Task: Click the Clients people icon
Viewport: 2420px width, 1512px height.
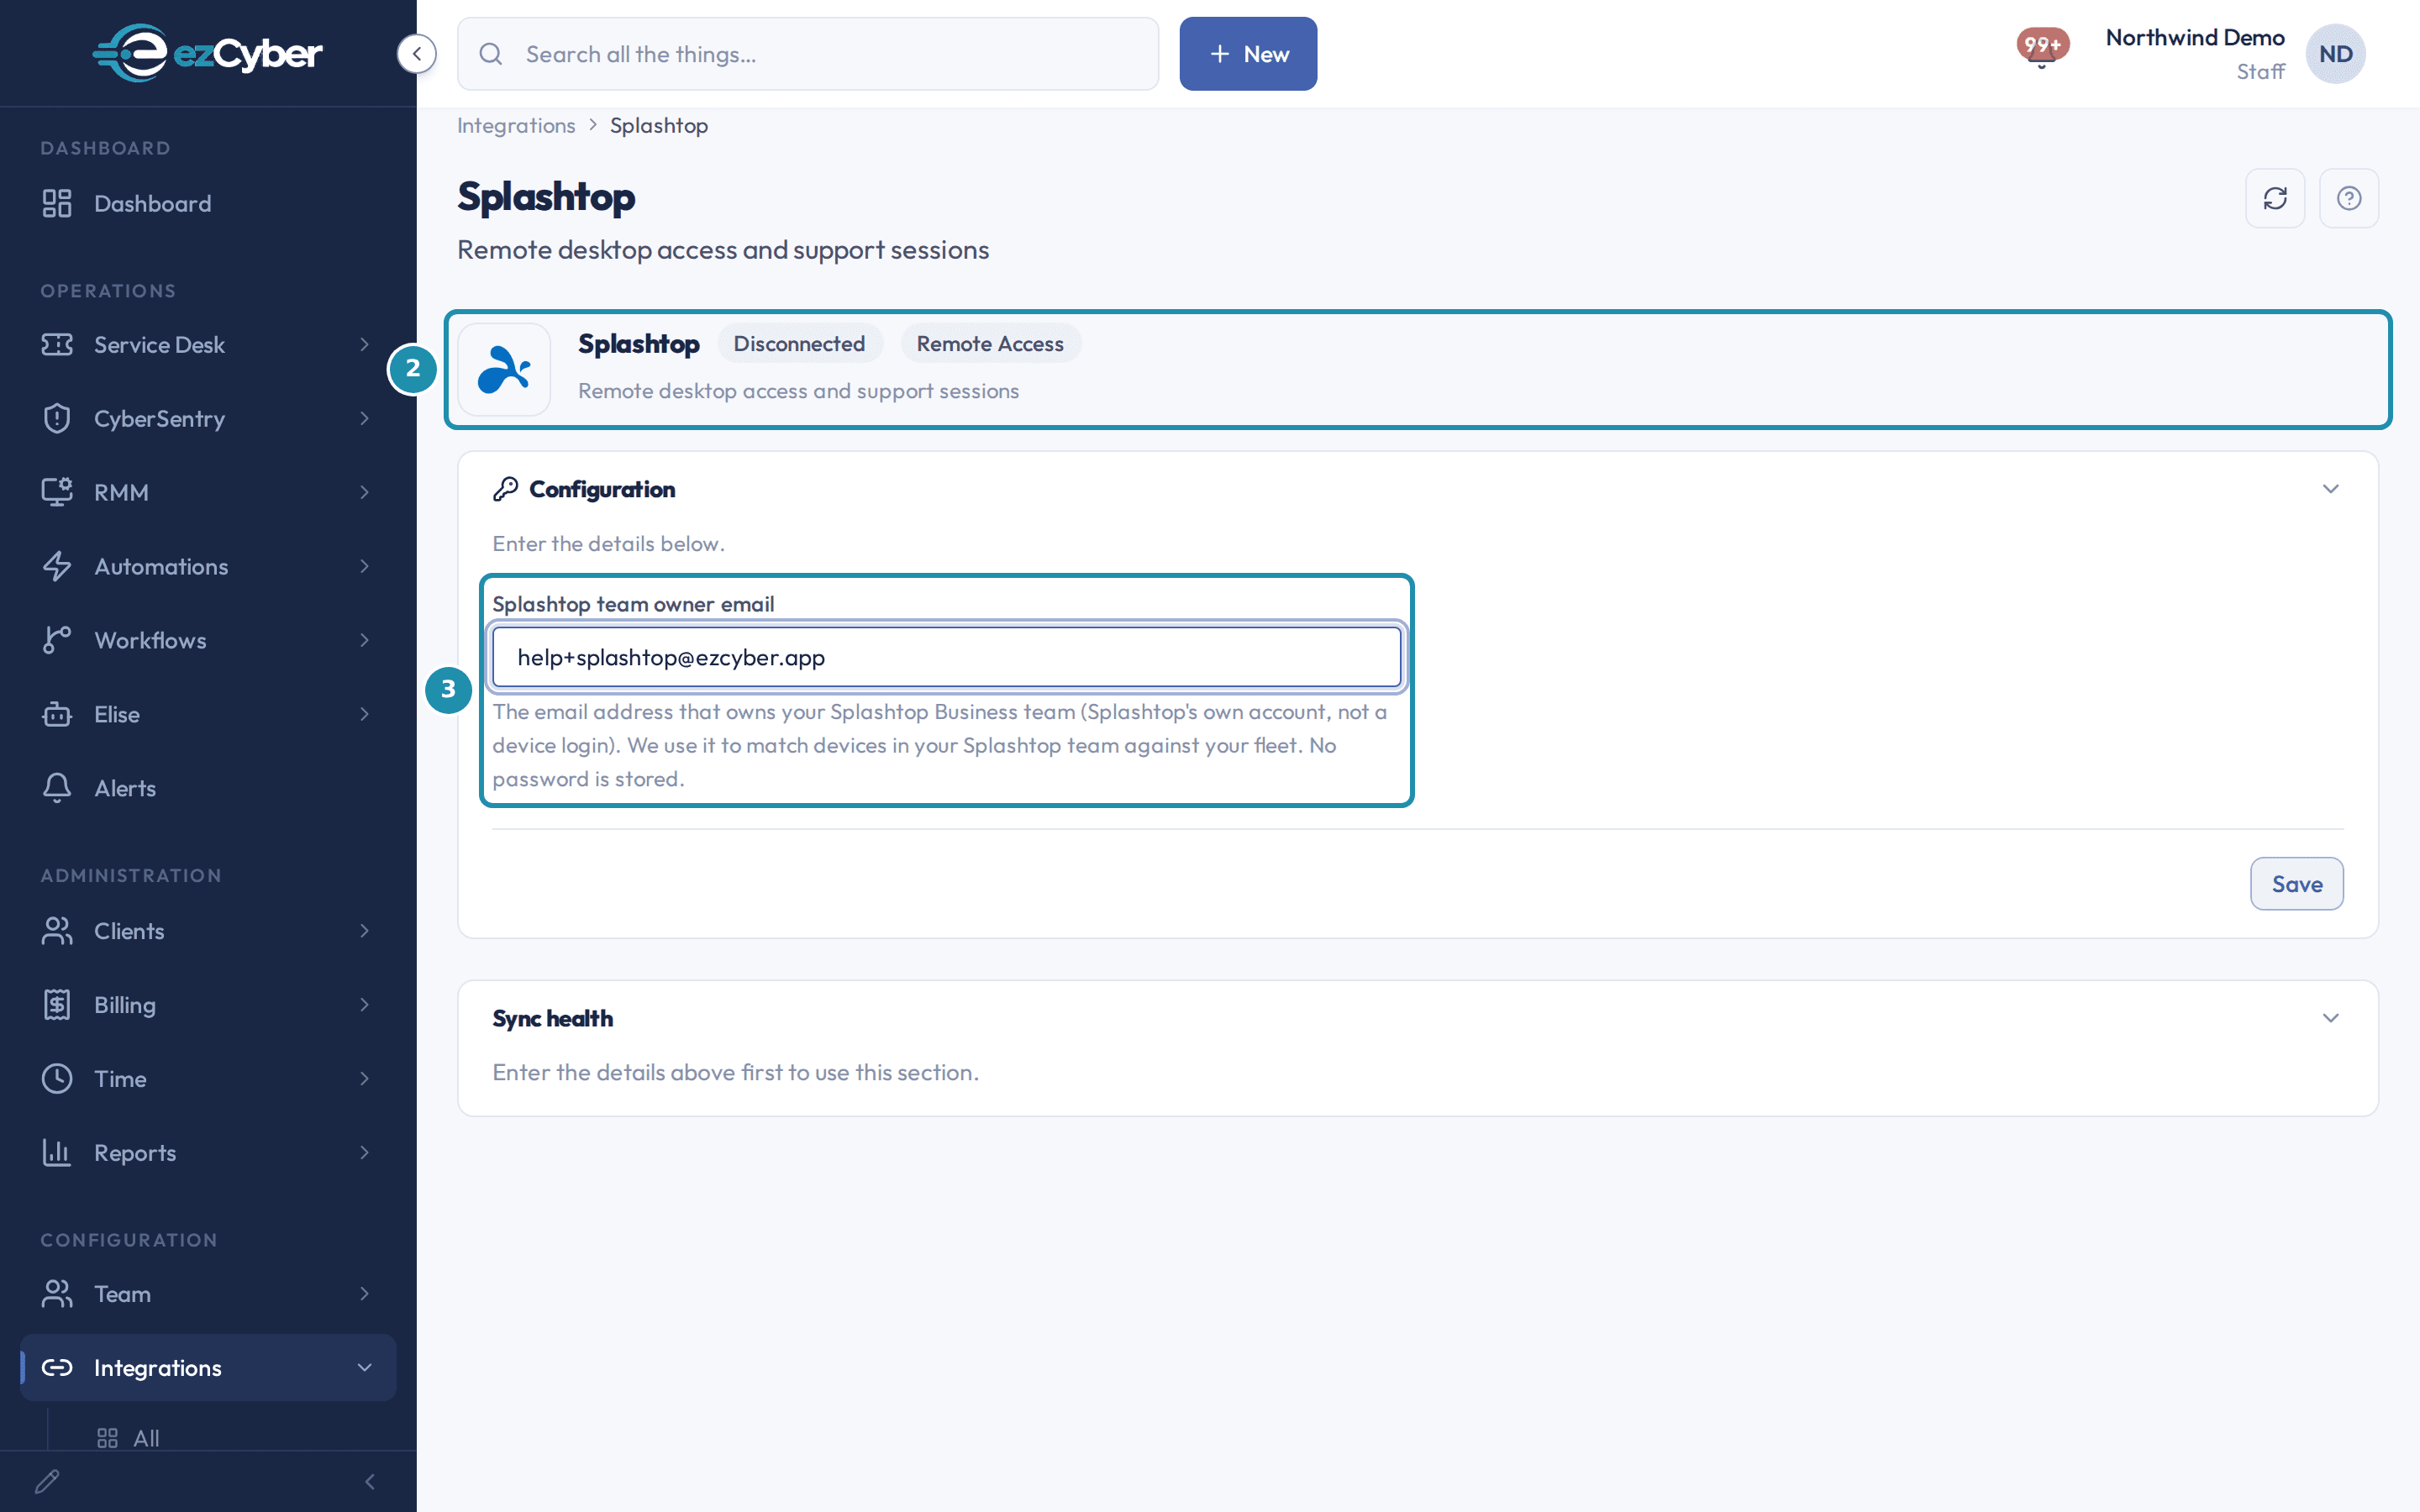Action: point(57,931)
